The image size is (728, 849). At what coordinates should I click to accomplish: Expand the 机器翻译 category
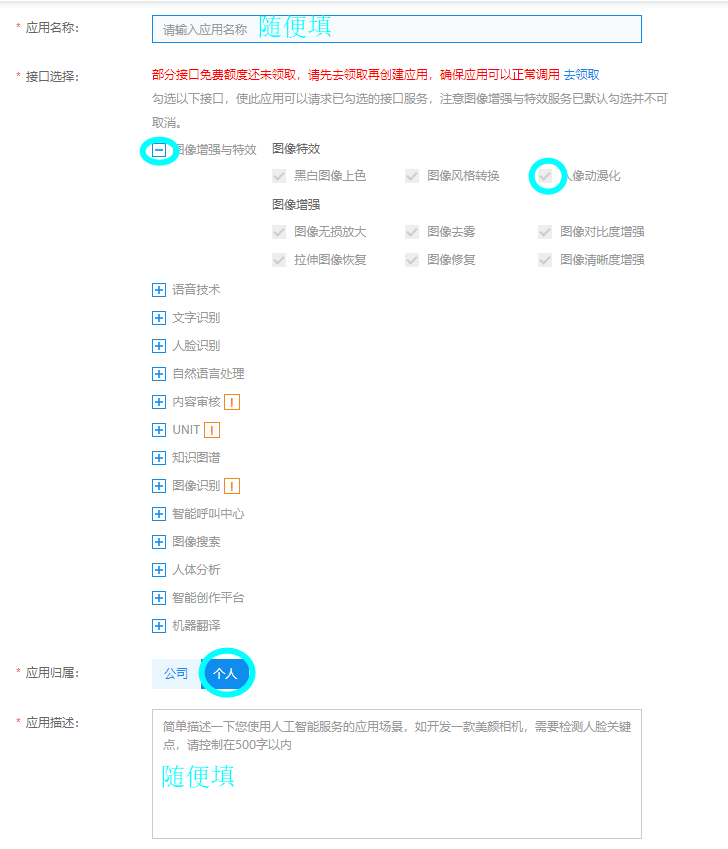159,626
